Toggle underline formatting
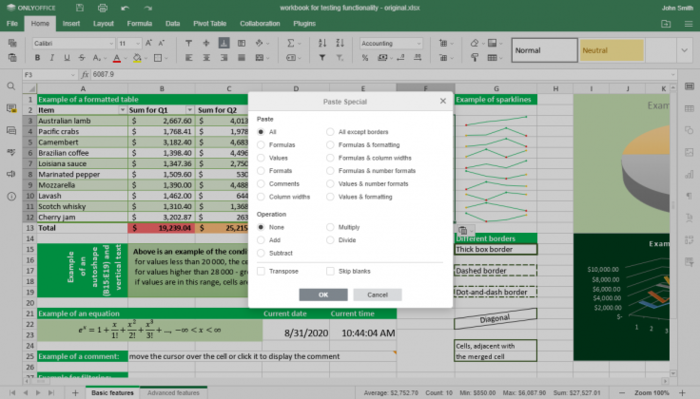This screenshot has width=700, height=399. 67,58
